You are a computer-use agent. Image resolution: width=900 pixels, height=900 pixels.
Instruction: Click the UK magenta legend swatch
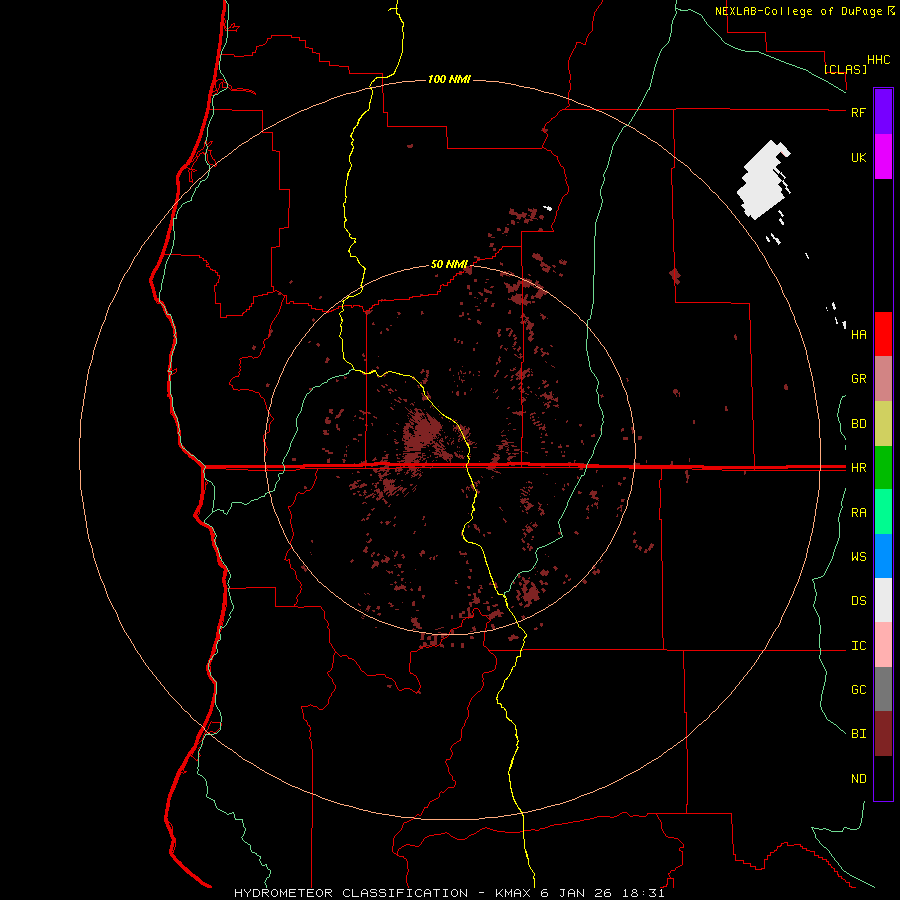(x=883, y=157)
